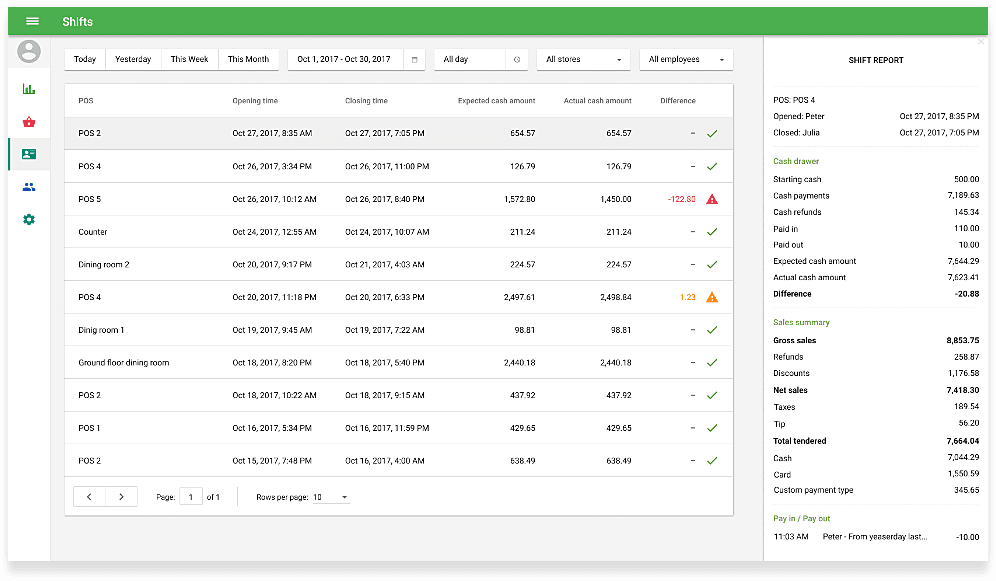Click the orange warning icon for POS 4
Image resolution: width=996 pixels, height=581 pixels.
click(712, 297)
